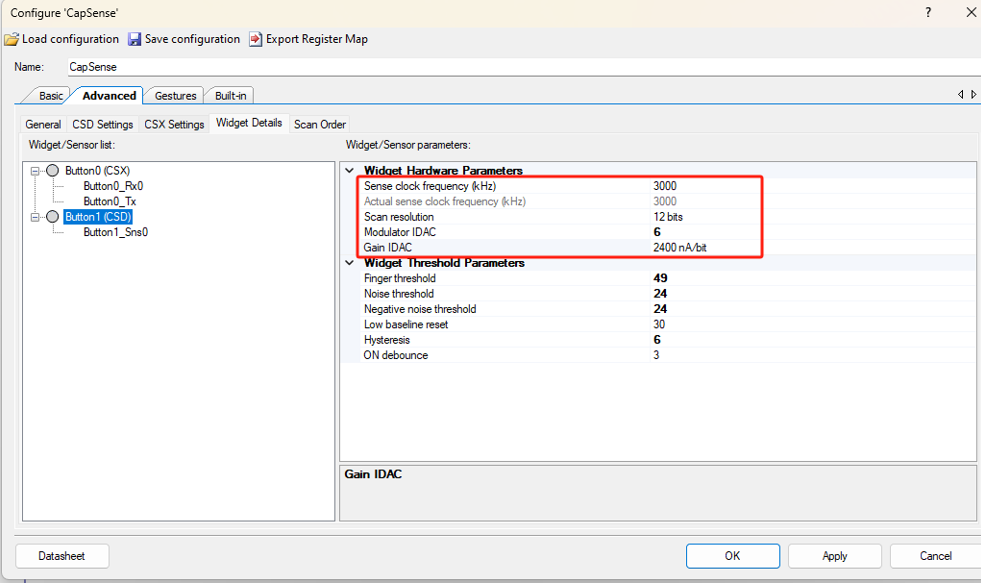
Task: Click the Button1 (CSD) widget circle icon
Action: pos(53,216)
